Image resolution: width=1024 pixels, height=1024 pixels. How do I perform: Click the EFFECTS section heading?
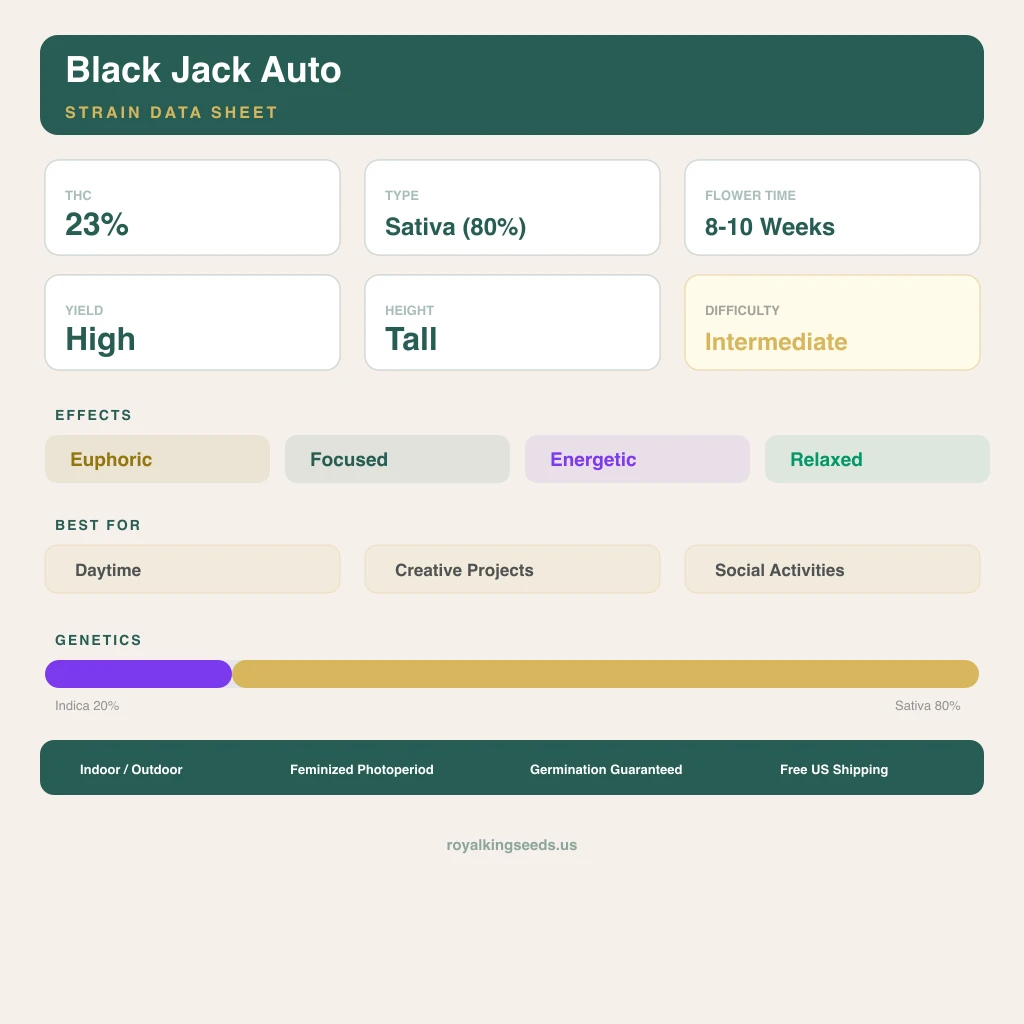(93, 415)
